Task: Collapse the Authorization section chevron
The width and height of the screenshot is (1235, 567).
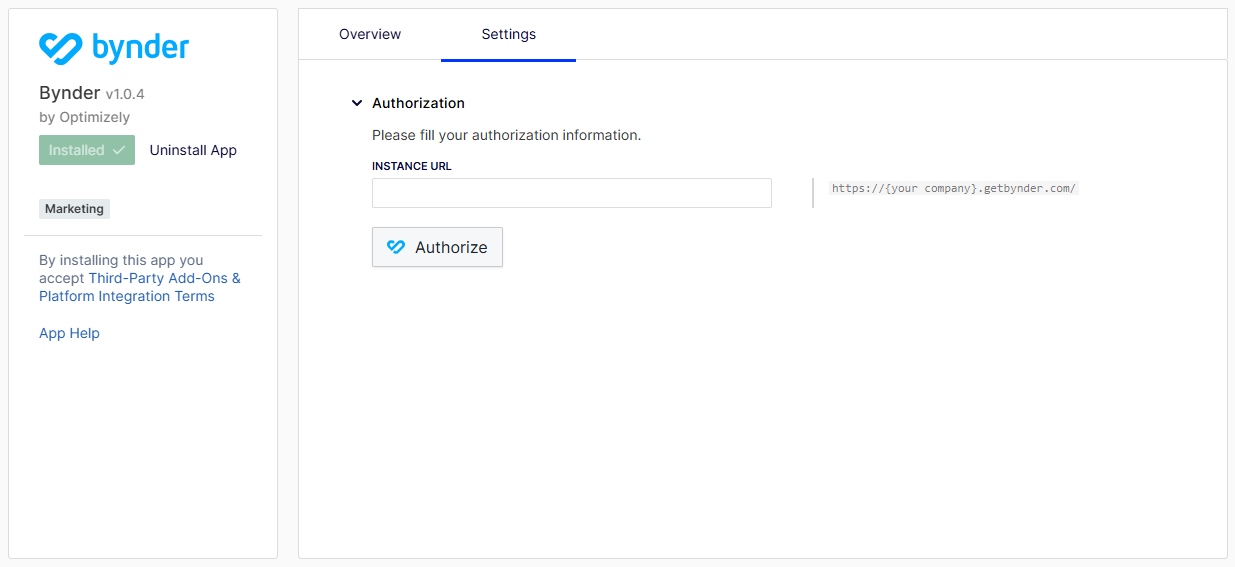Action: pos(357,103)
